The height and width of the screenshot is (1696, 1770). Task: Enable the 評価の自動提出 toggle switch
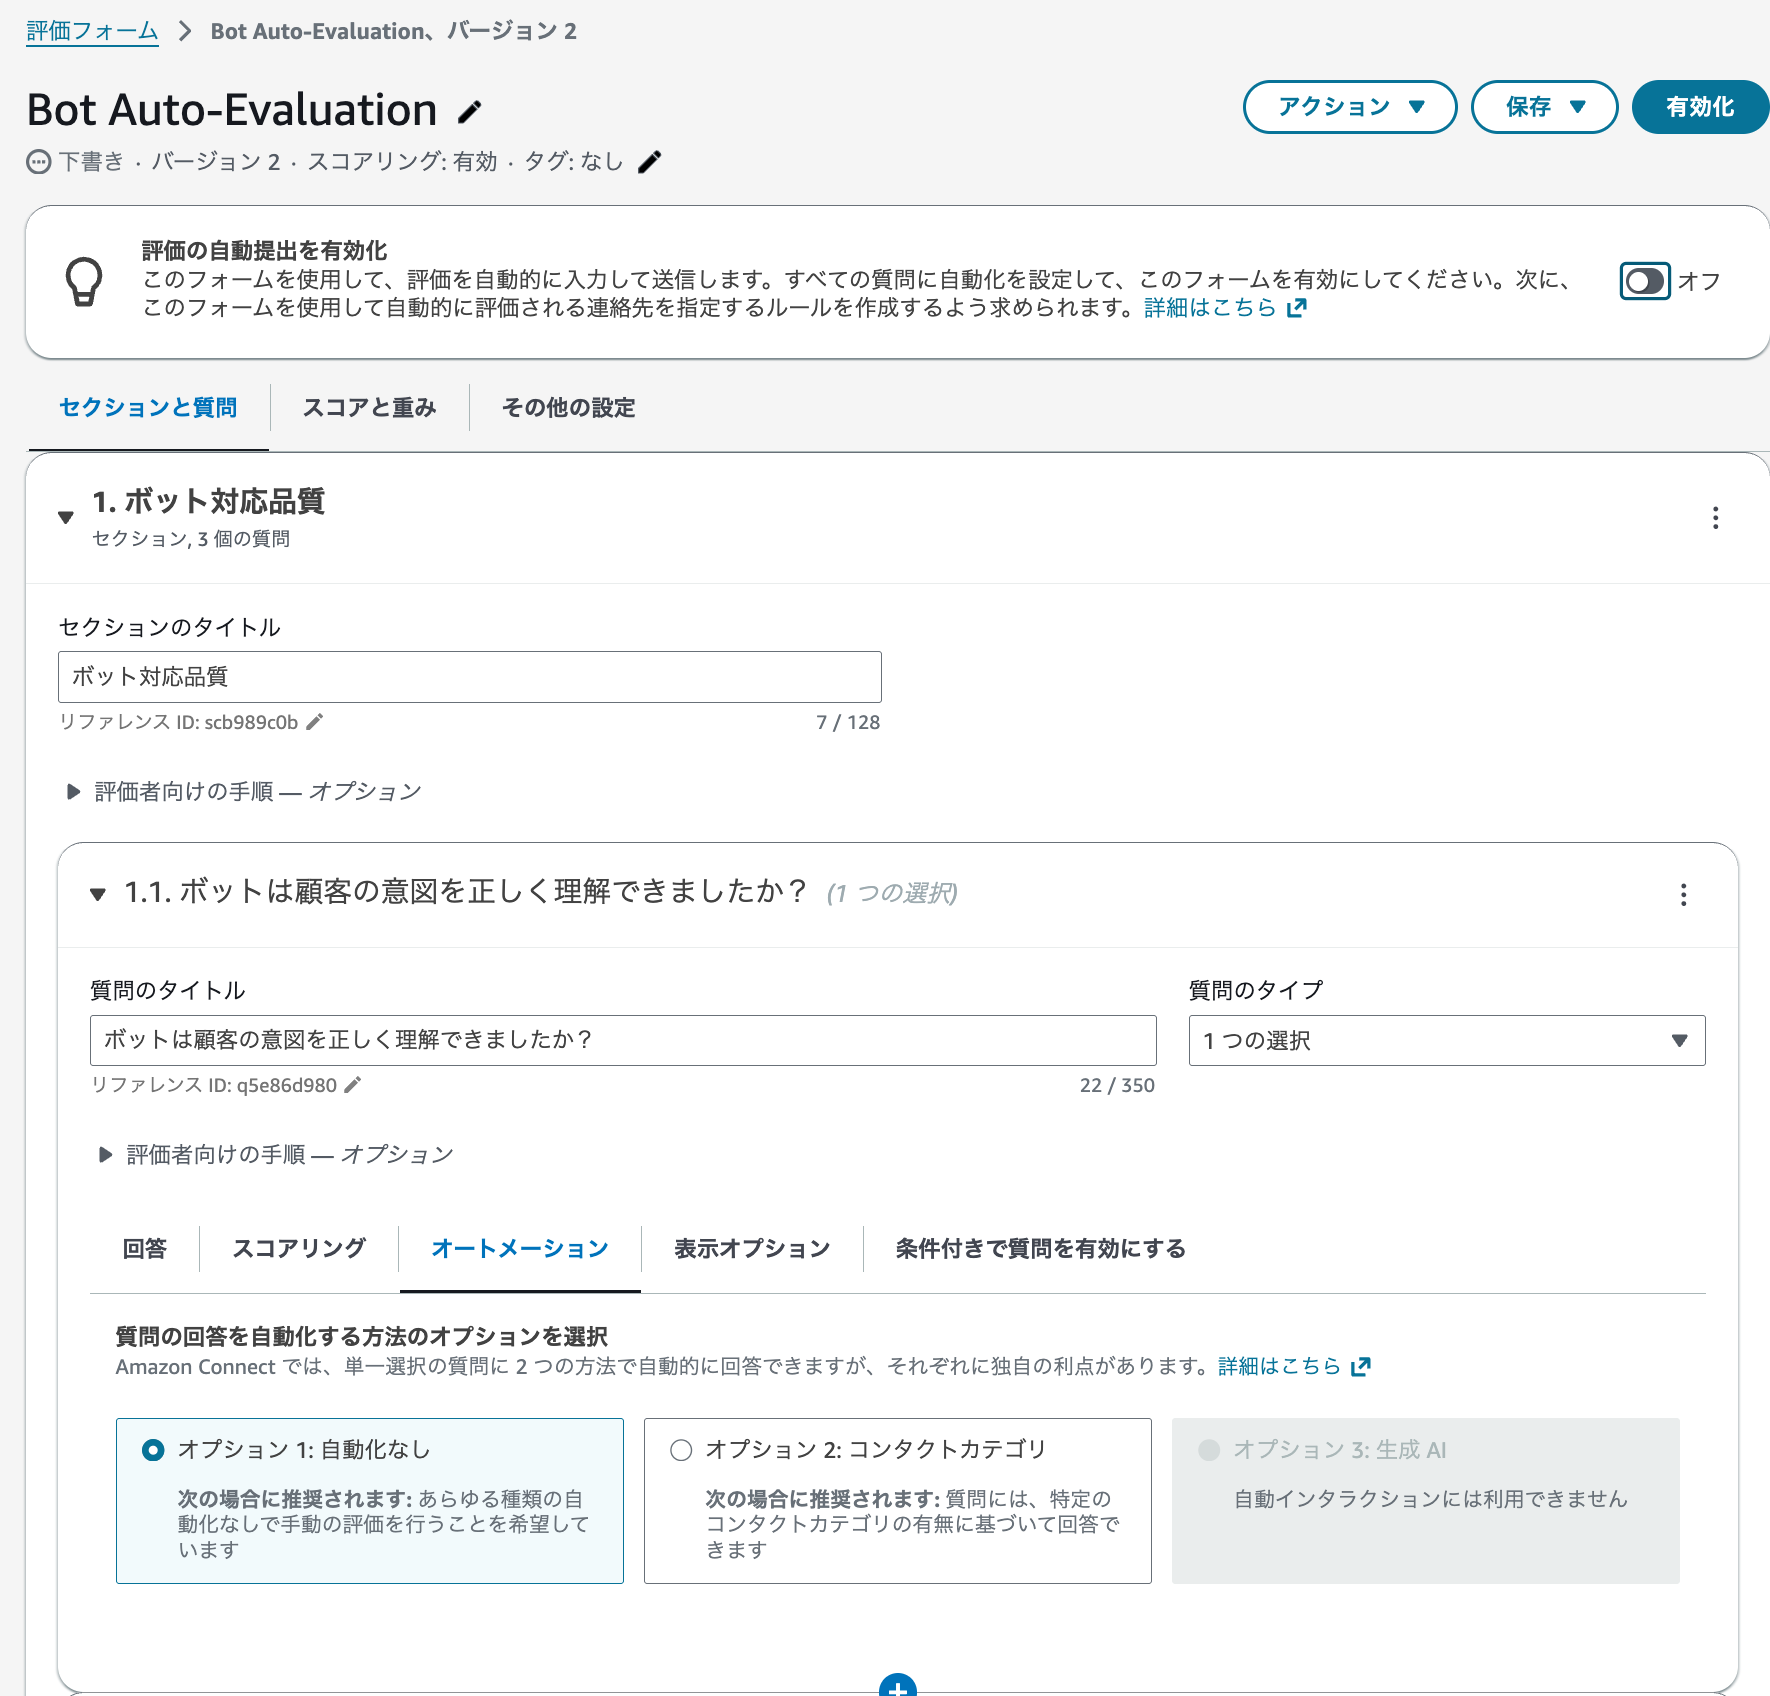point(1645,281)
